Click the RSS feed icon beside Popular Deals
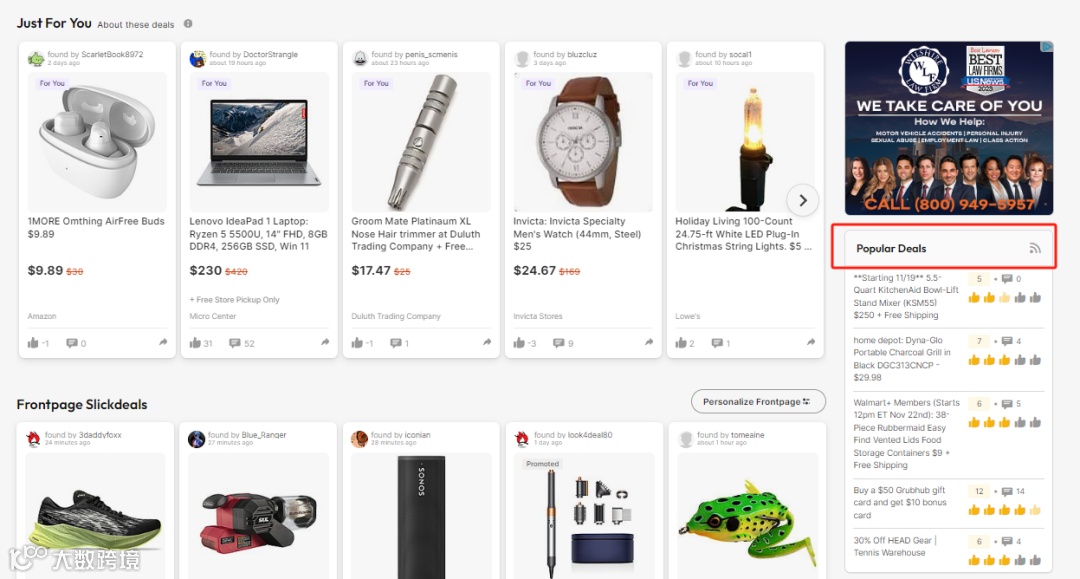The image size is (1080, 579). (x=1035, y=249)
